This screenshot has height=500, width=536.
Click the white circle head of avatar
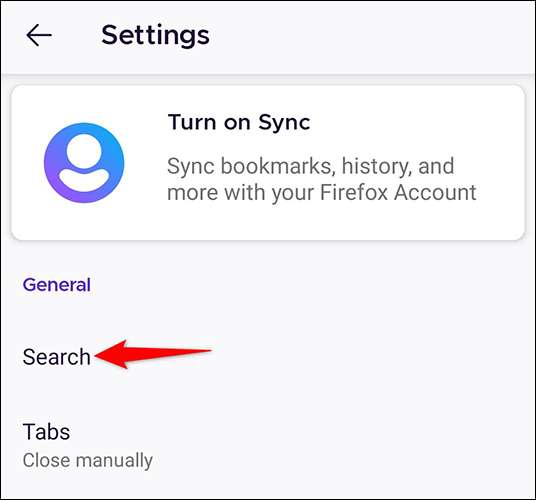click(84, 151)
